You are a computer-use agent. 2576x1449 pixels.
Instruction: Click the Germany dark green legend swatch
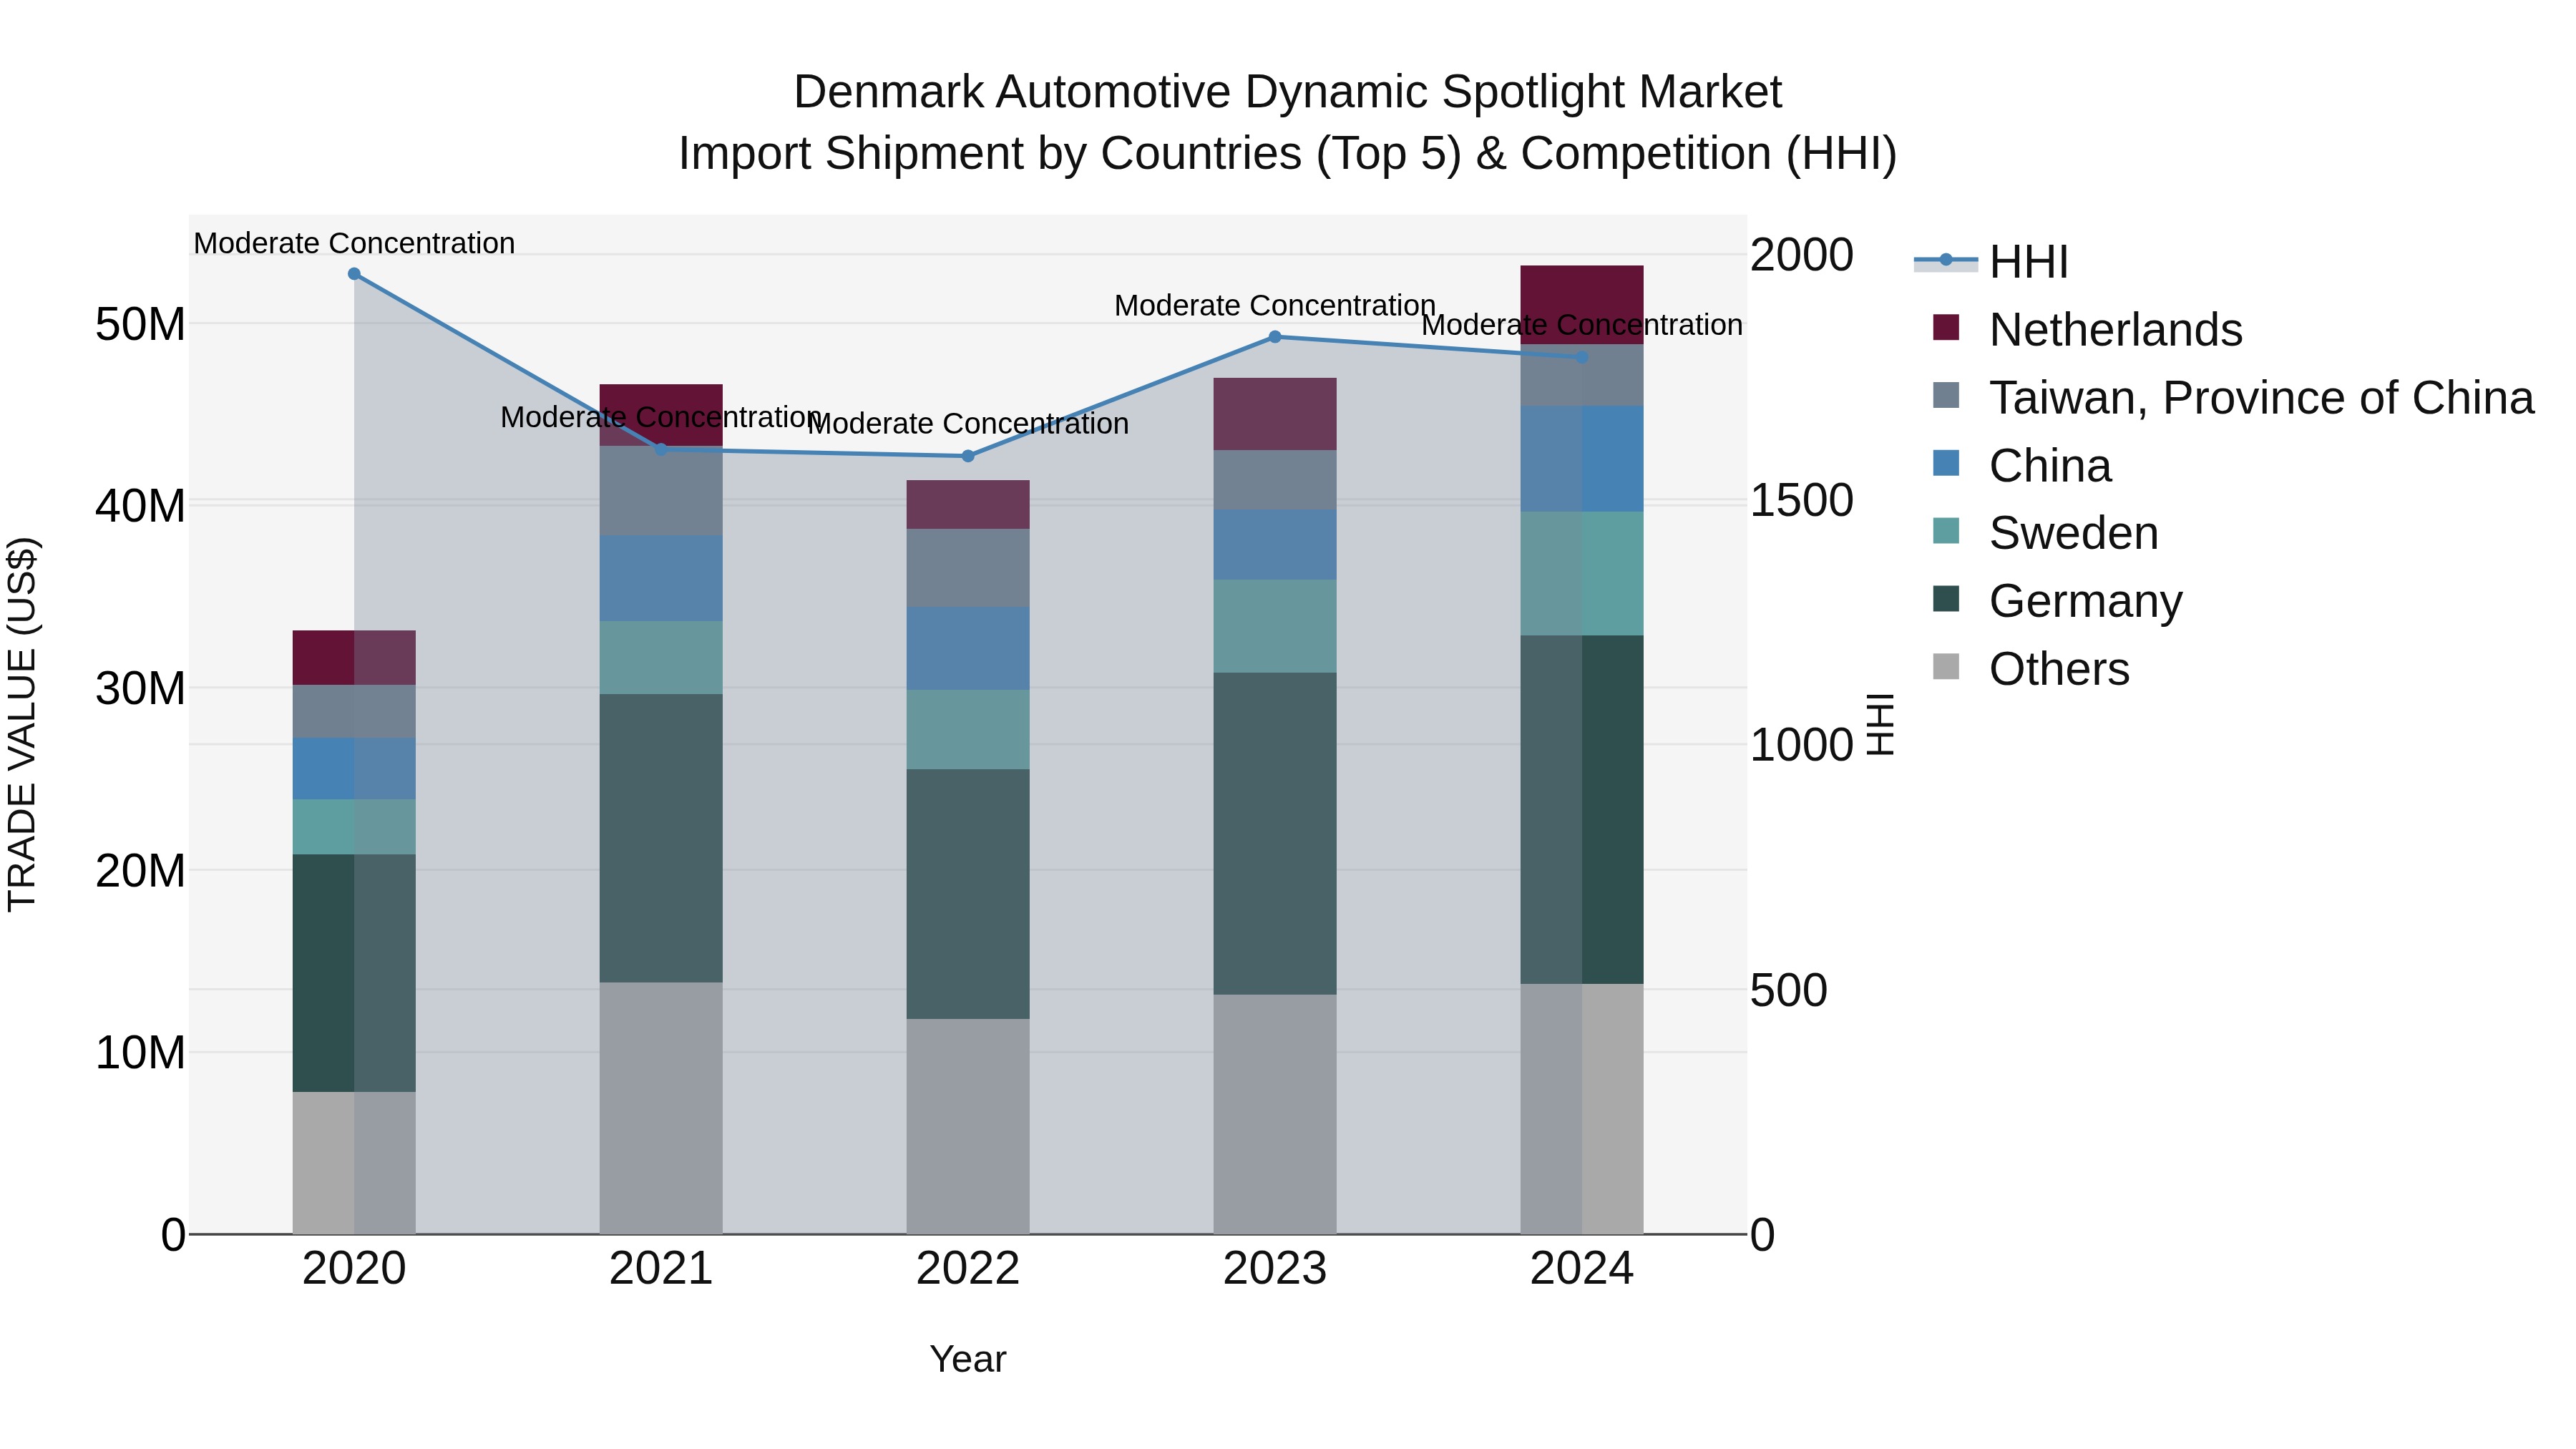1946,599
